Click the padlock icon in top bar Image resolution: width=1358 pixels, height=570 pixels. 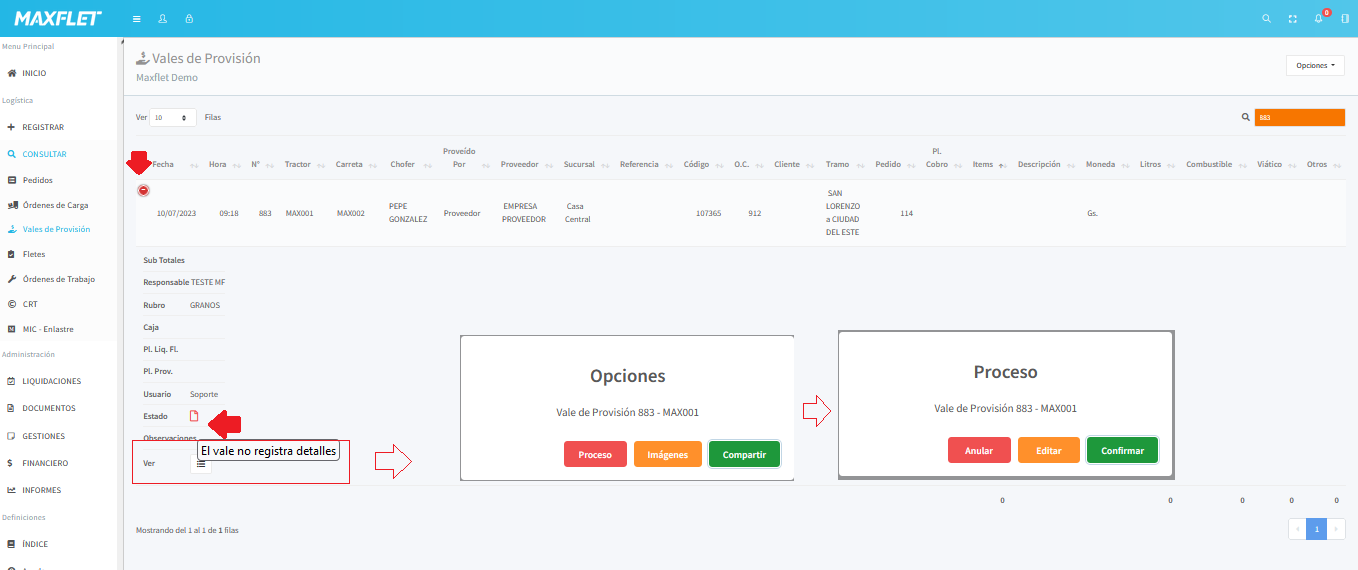[189, 19]
